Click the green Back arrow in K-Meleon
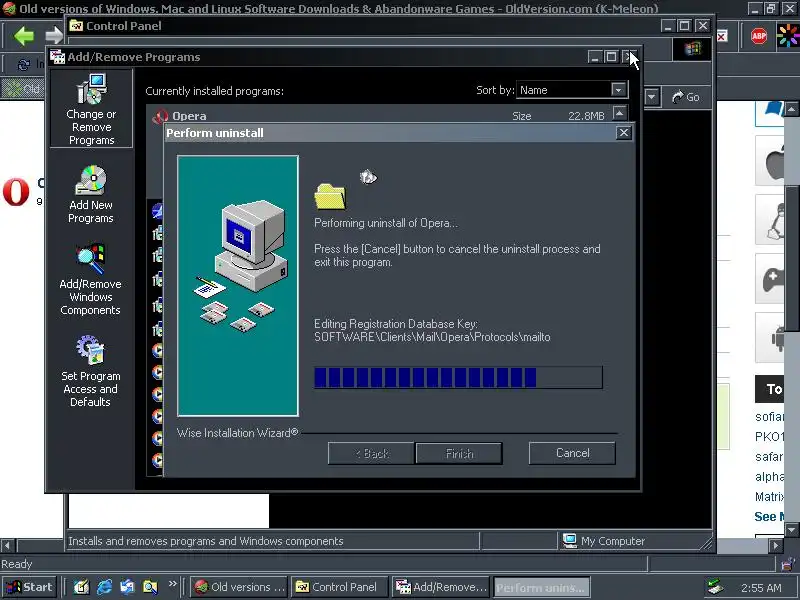The width and height of the screenshot is (800, 600). (x=24, y=36)
